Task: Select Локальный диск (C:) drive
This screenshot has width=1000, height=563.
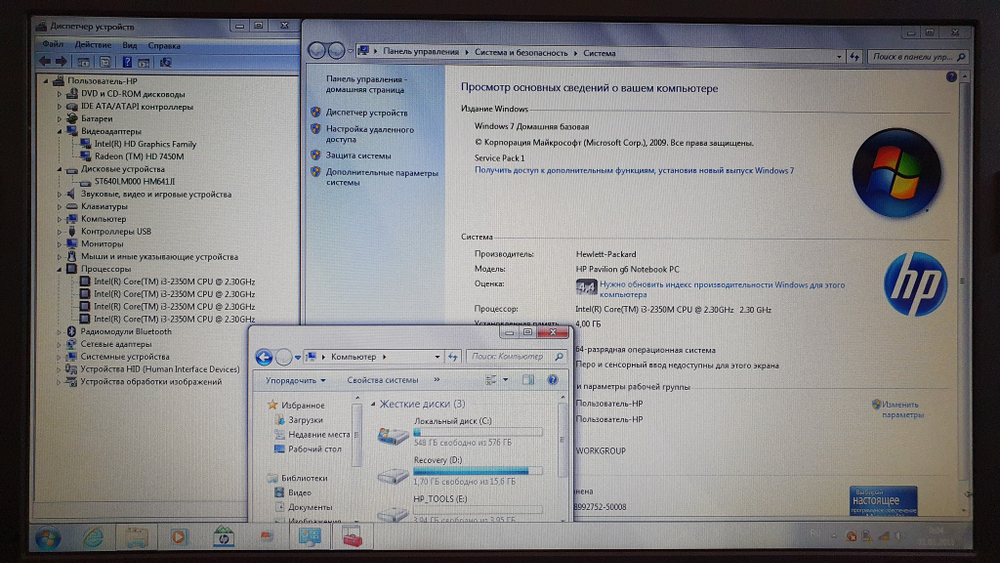Action: tap(460, 432)
